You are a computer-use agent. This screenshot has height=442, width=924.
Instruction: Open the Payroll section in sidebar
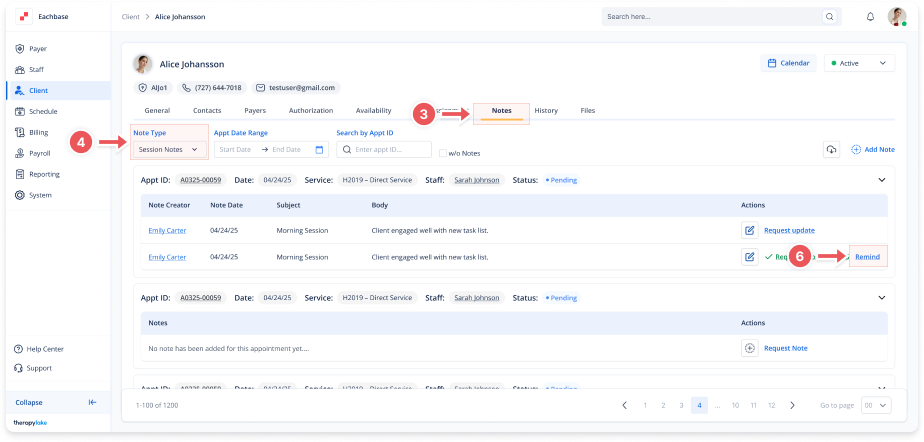(x=39, y=153)
